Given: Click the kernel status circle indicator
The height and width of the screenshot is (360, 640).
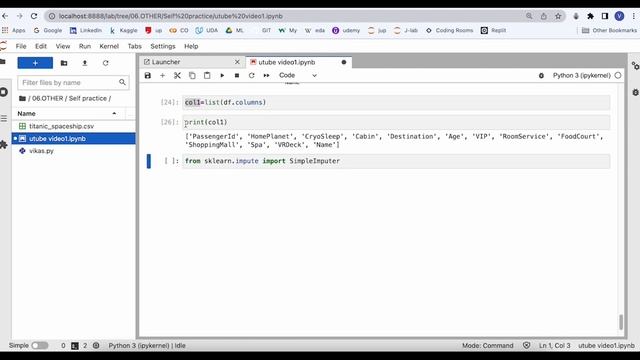Looking at the screenshot, I should [618, 76].
